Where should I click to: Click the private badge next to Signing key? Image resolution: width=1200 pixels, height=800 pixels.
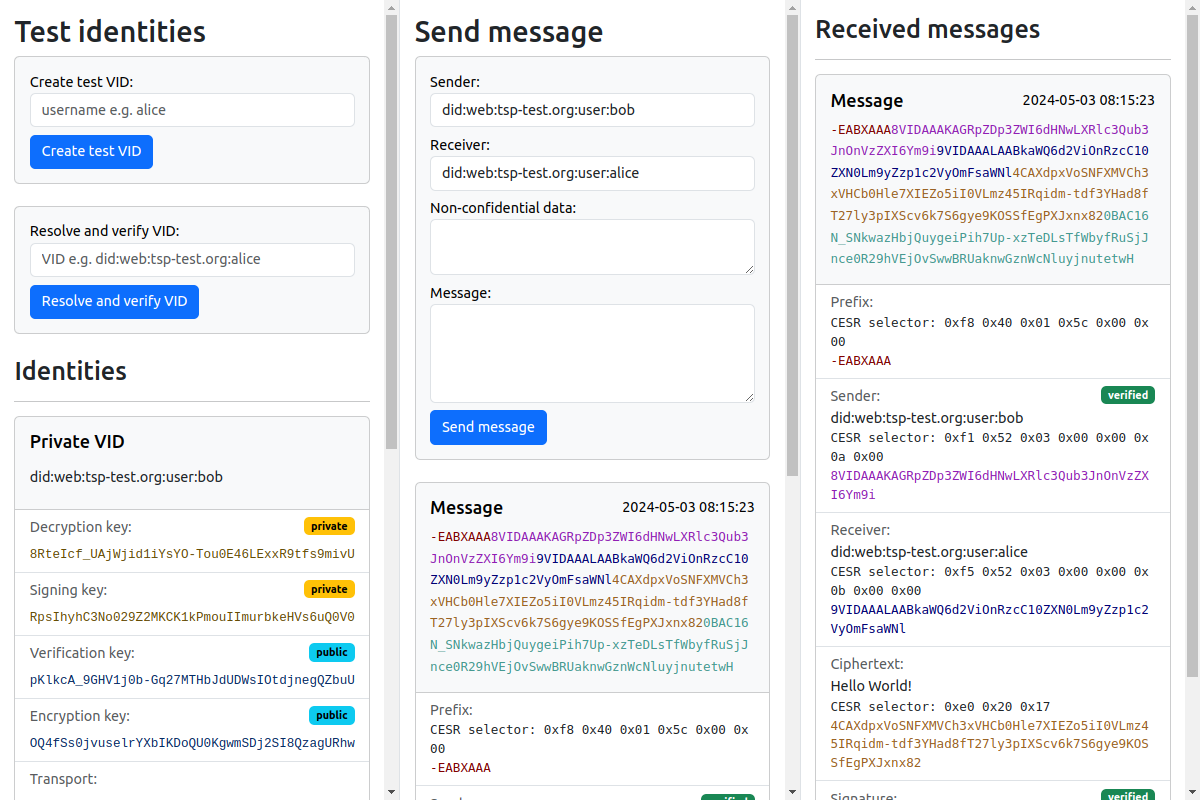pos(329,588)
